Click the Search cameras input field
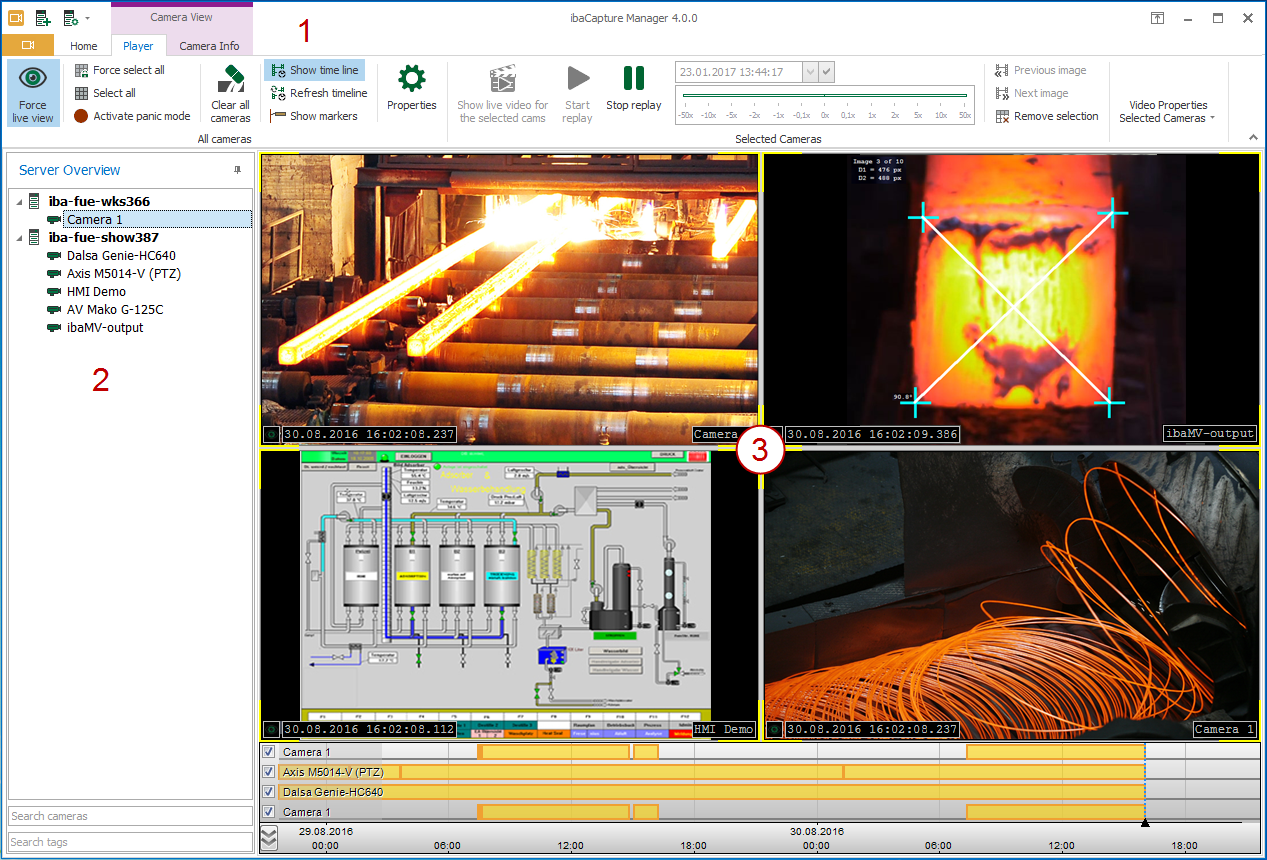 click(x=130, y=816)
